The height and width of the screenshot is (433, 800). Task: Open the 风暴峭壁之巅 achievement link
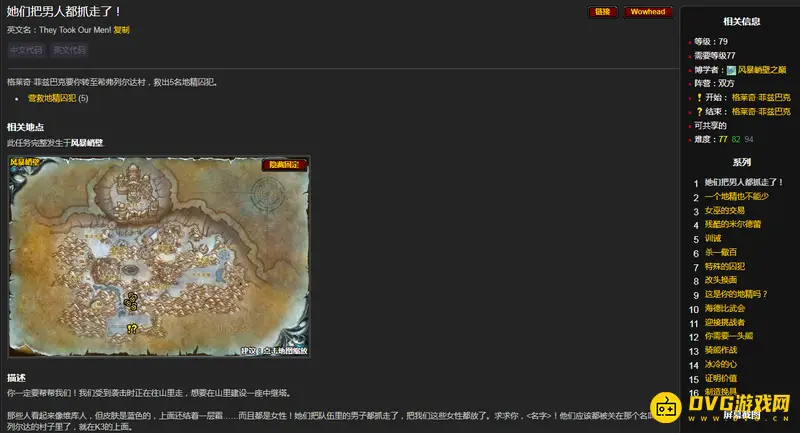pyautogui.click(x=762, y=70)
